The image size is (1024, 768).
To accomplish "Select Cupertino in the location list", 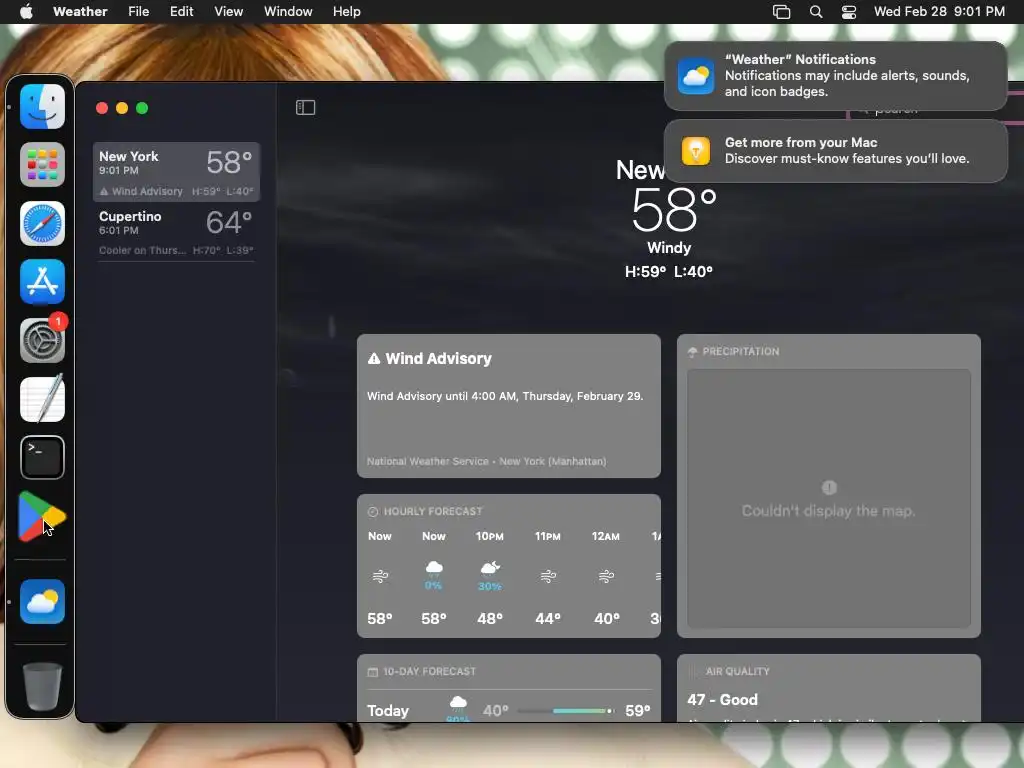I will click(176, 232).
